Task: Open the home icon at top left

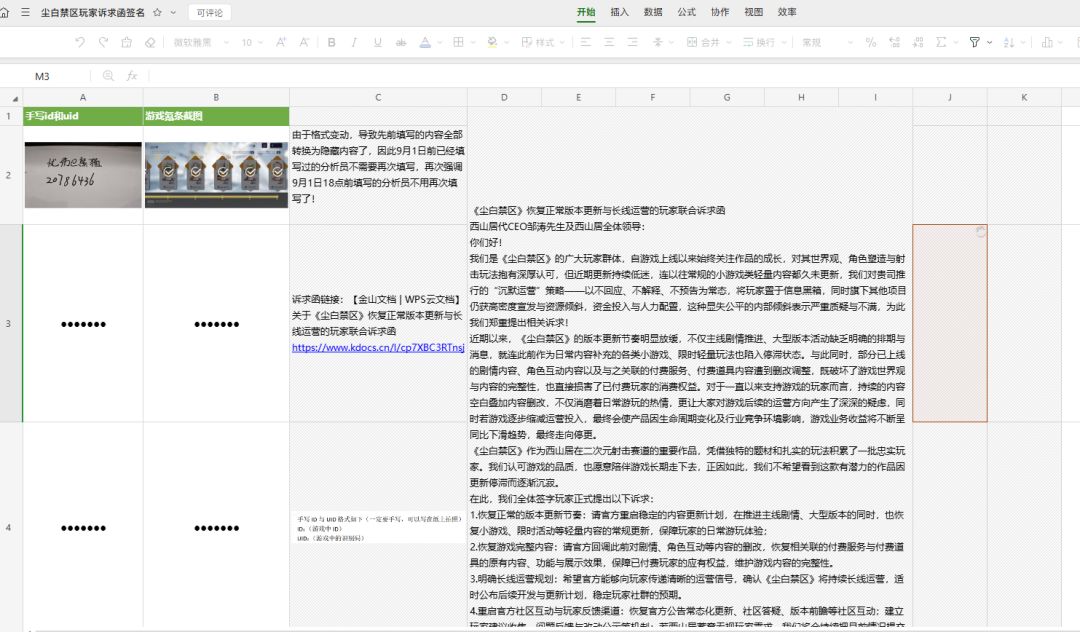Action: pyautogui.click(x=5, y=12)
